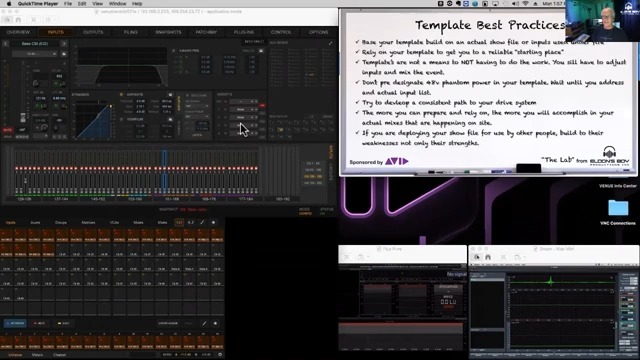Open the Window menu in menu bar
Screen dimensions: 640x360
coord(117,4)
